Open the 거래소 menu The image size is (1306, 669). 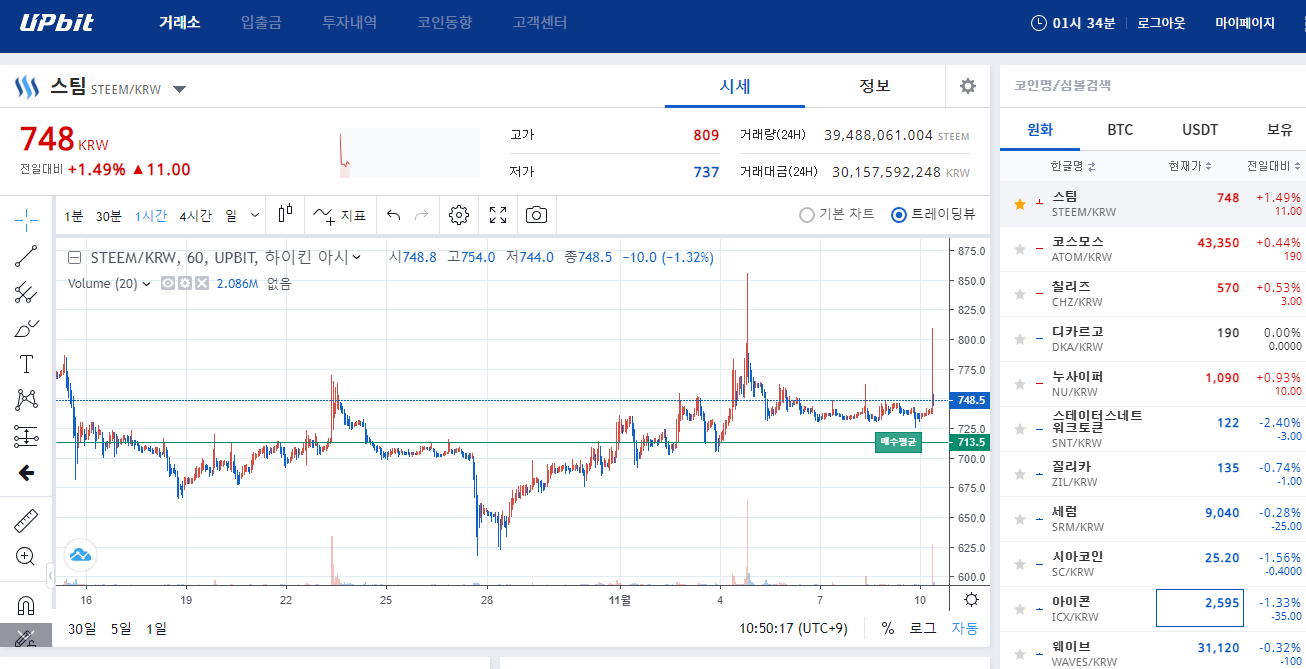pos(180,22)
